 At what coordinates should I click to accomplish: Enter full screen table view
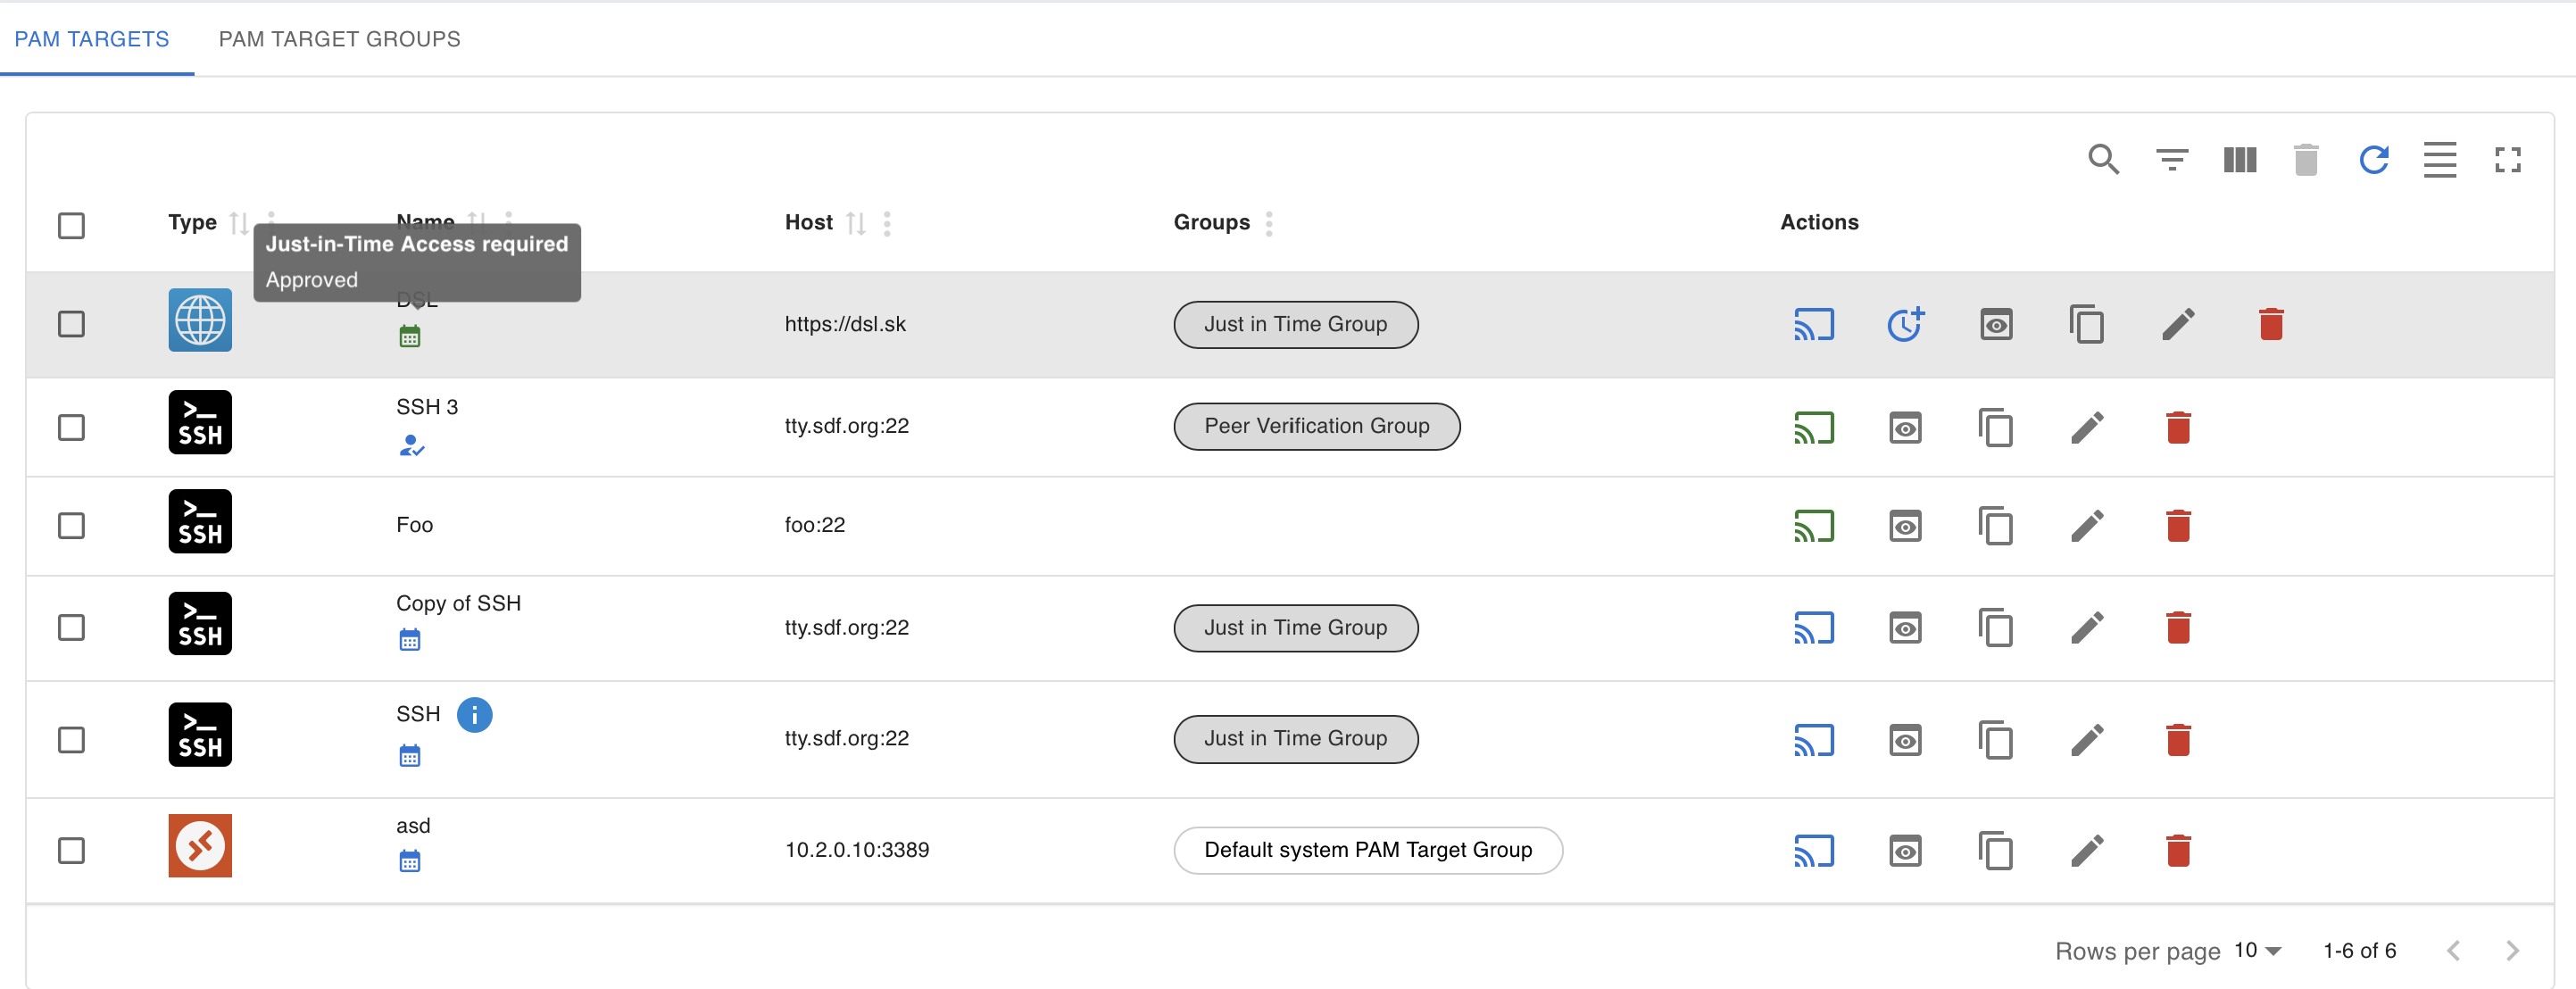(2507, 160)
